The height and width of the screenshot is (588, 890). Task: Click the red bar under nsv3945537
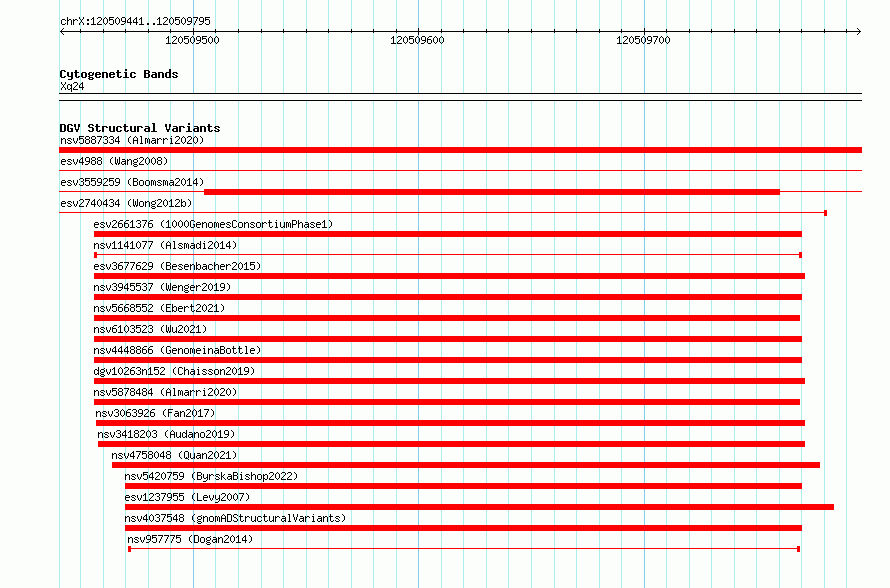tap(448, 297)
